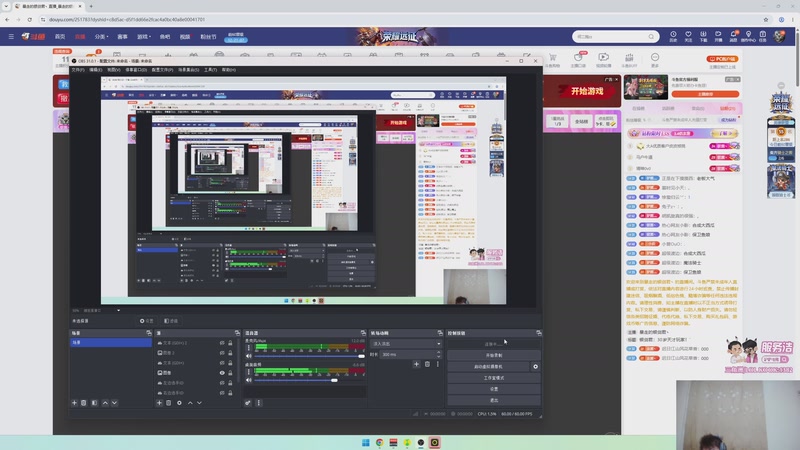Go to 赛事 tab in Douyu navigation
800x450 pixels.
tap(122, 37)
